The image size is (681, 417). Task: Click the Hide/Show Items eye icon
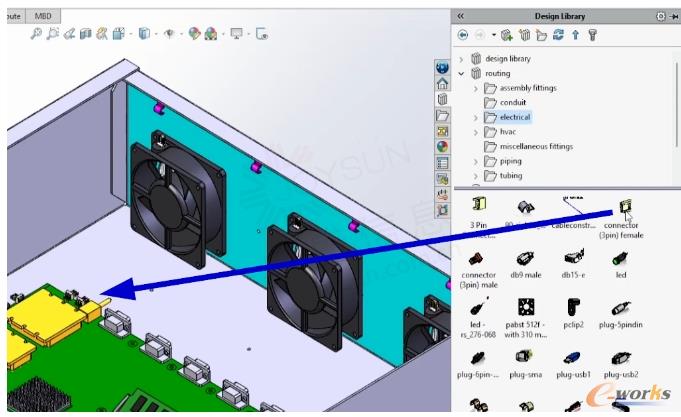point(169,33)
